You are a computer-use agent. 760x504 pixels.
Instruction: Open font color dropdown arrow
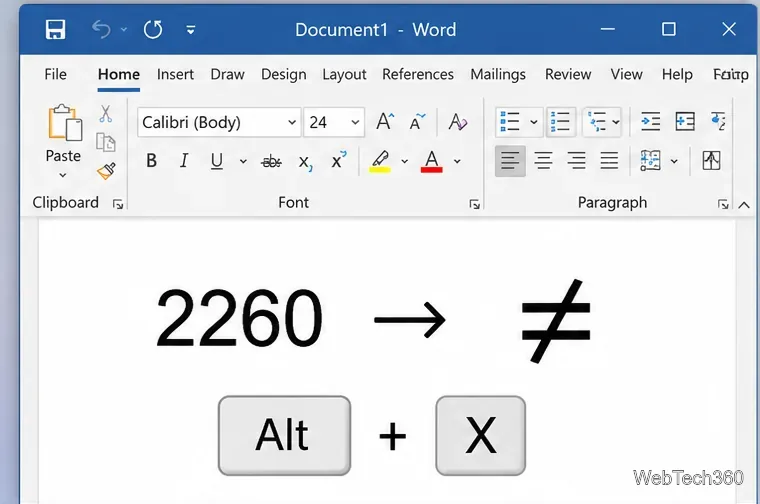(x=457, y=161)
